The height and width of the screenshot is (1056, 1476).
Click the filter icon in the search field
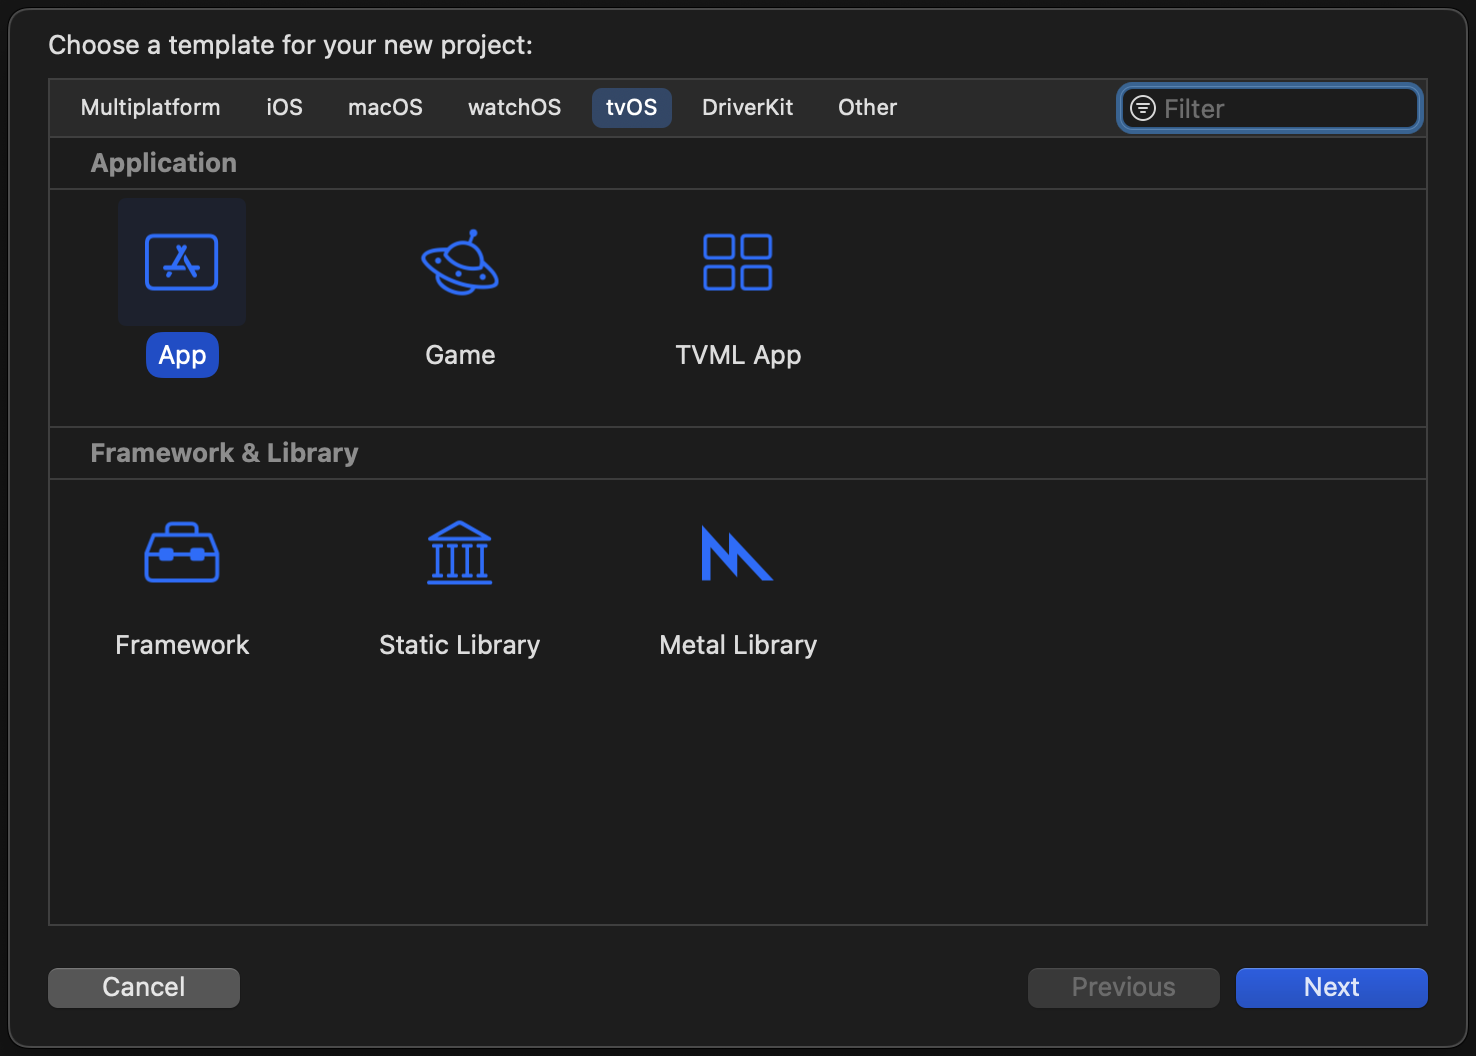pyautogui.click(x=1143, y=108)
